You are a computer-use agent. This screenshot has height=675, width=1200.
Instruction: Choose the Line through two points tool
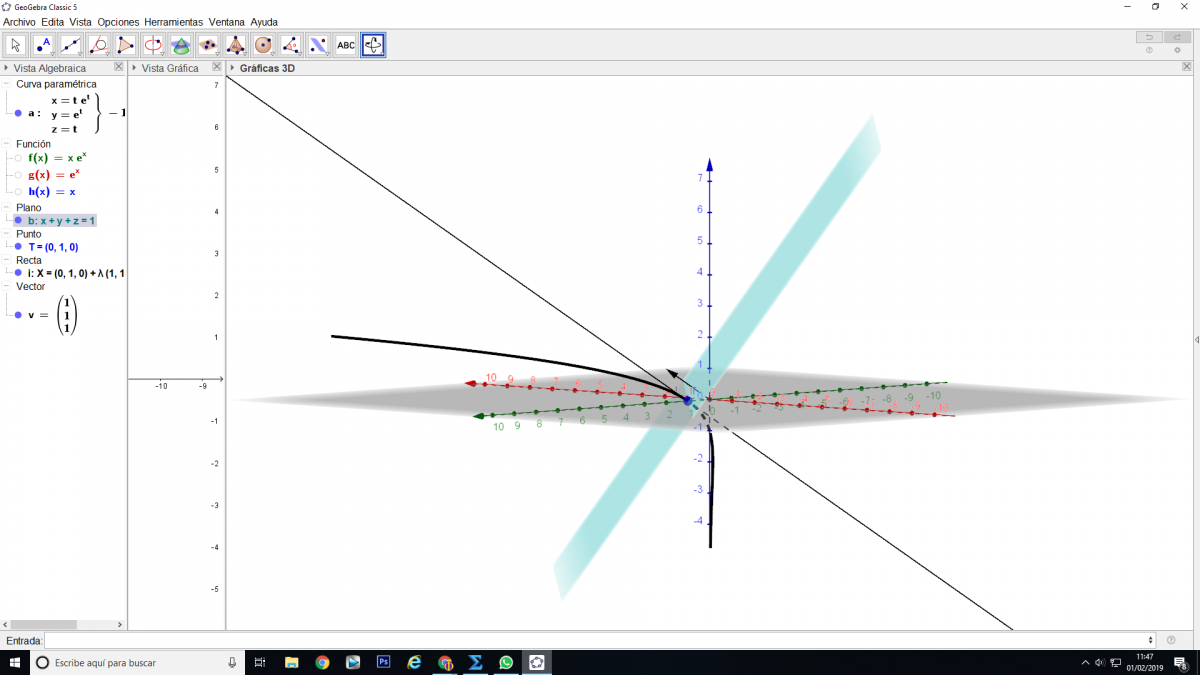pyautogui.click(x=71, y=45)
